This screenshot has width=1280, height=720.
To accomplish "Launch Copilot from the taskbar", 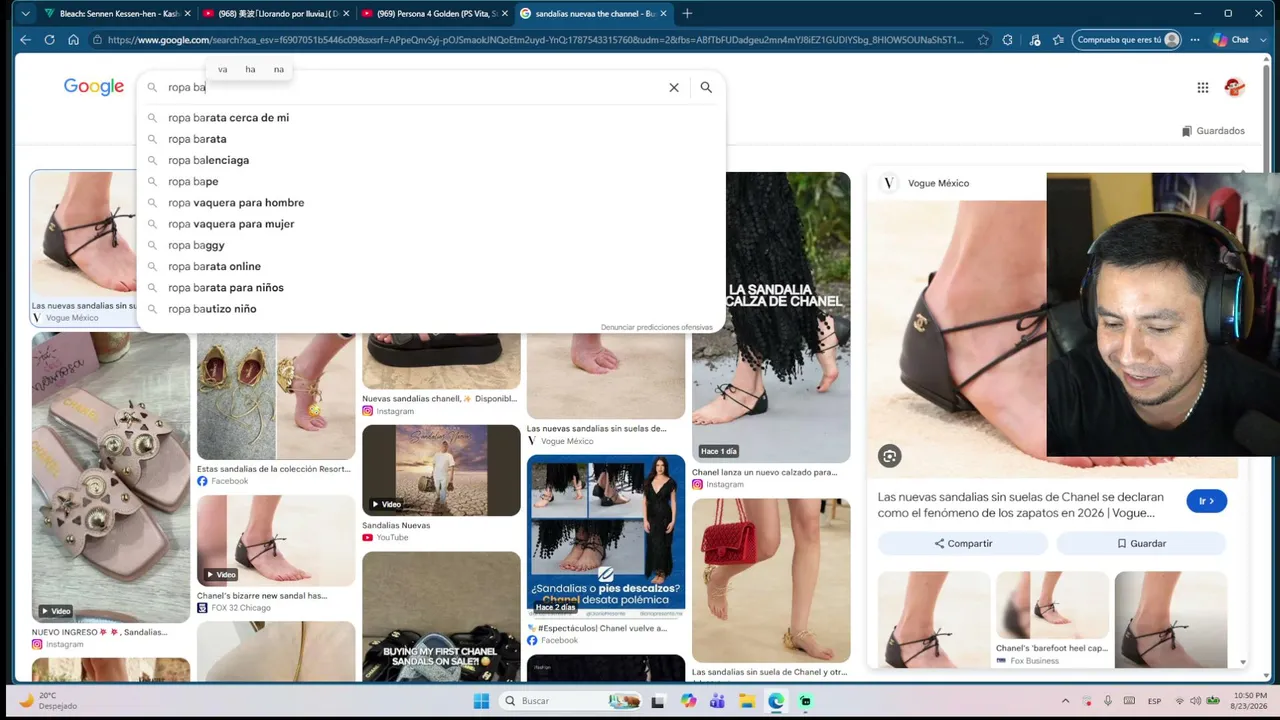I will 688,701.
